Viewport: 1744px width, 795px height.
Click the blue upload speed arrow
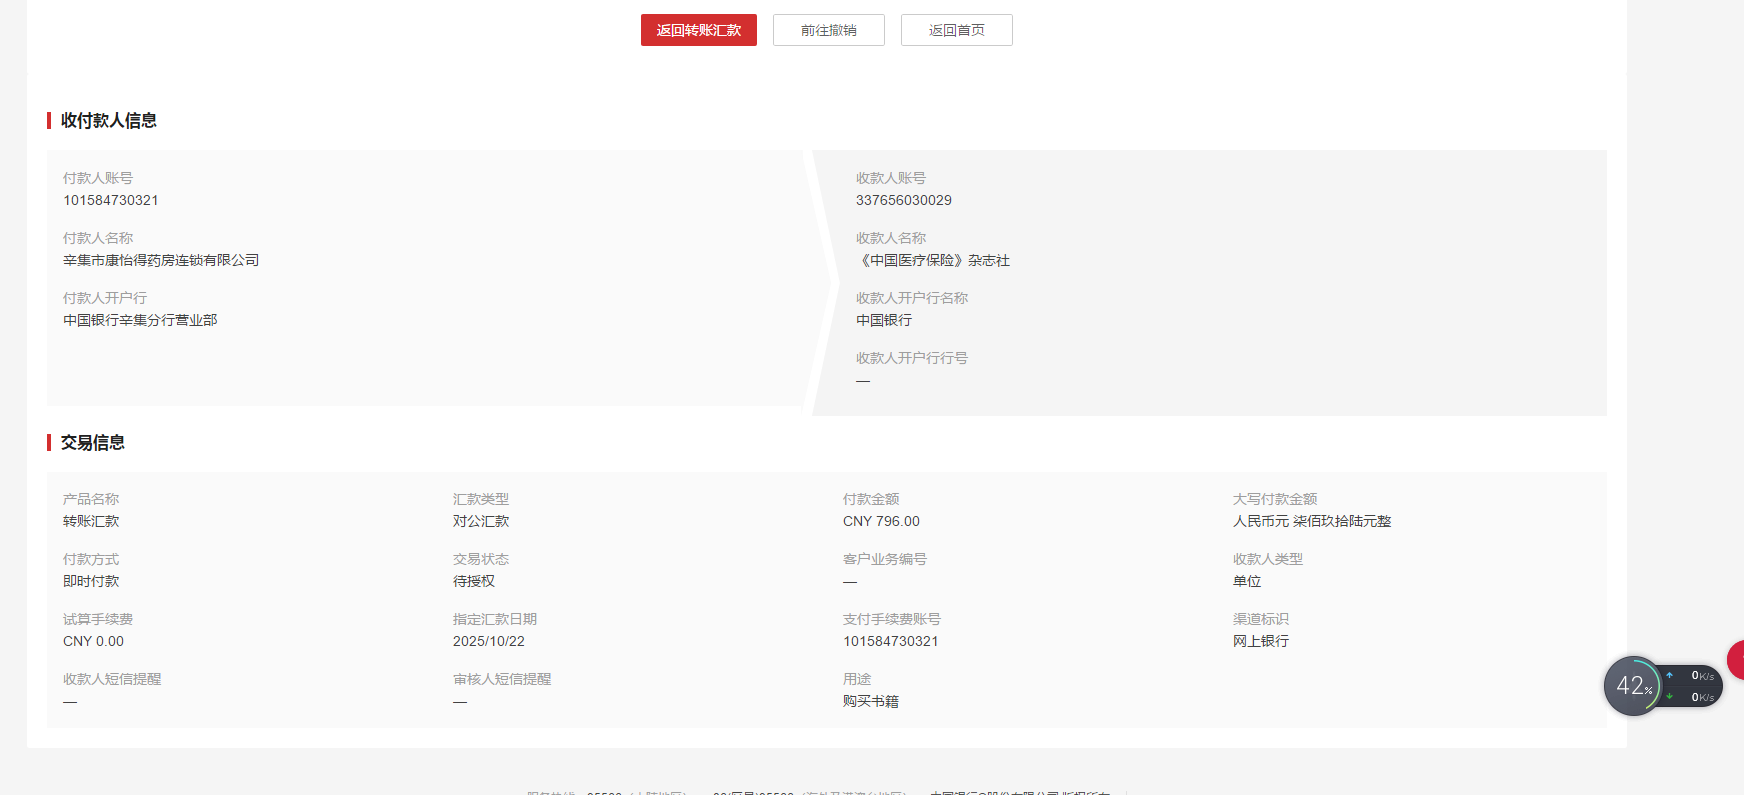(1669, 676)
